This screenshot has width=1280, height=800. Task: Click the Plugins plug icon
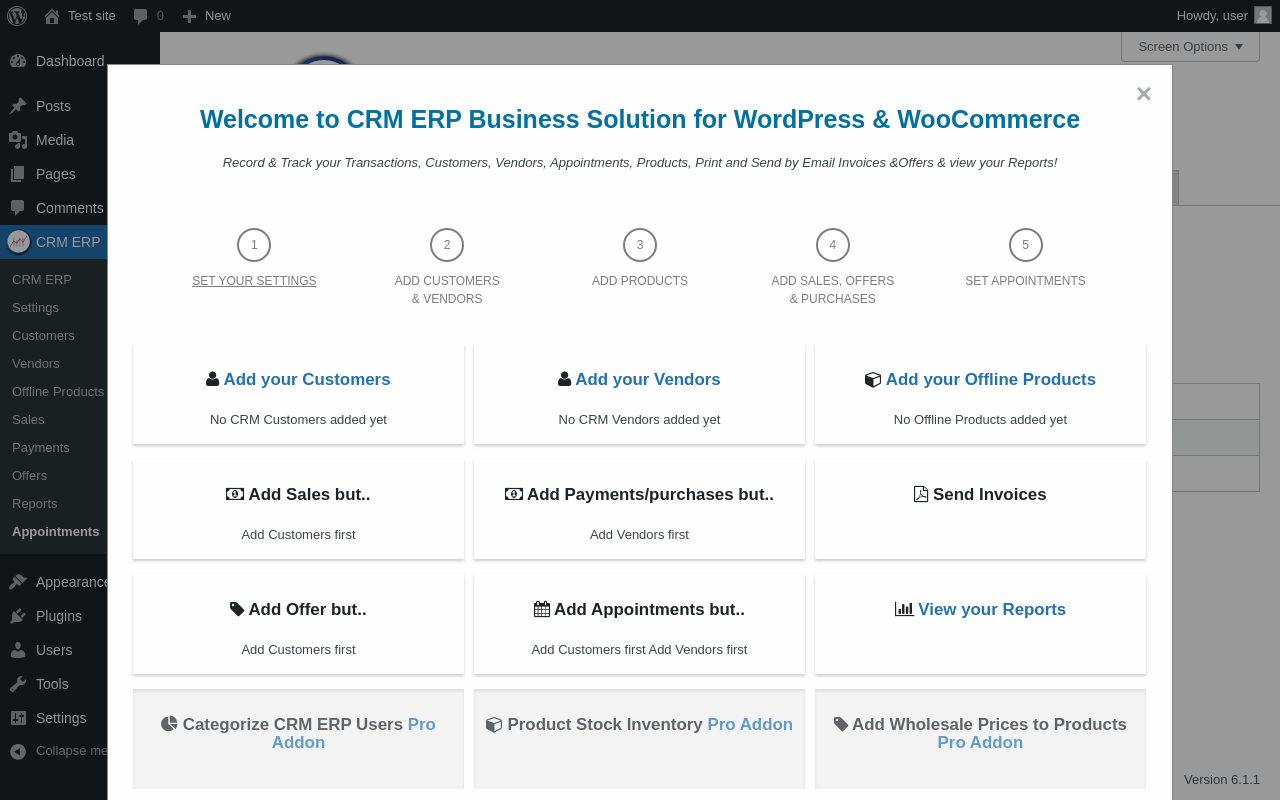click(18, 616)
